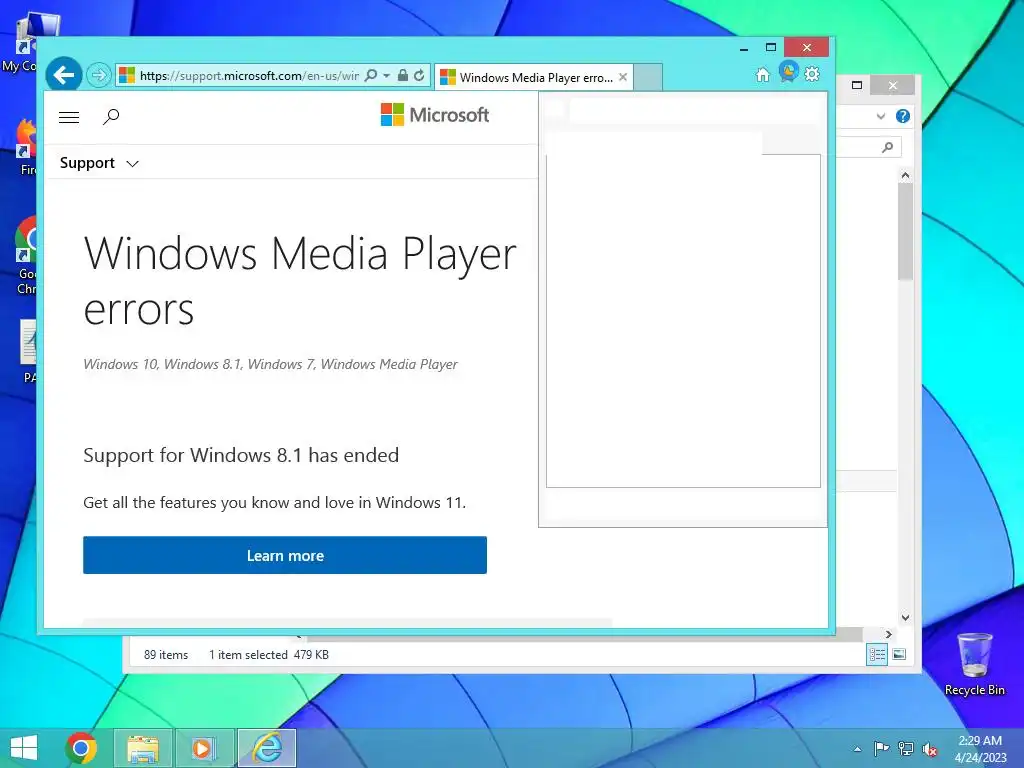This screenshot has width=1024, height=768.
Task: Maximize the Internet Explorer window
Action: (x=771, y=48)
